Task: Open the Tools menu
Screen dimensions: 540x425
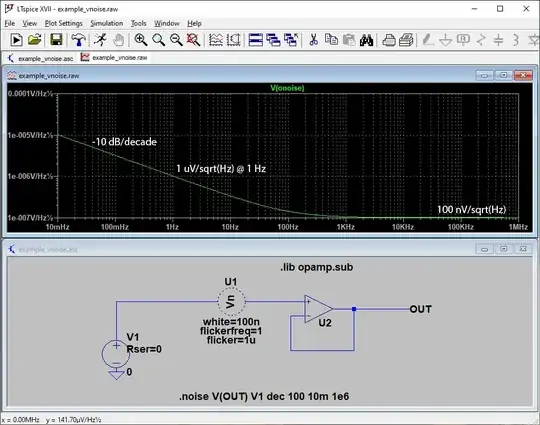Action: click(x=138, y=23)
